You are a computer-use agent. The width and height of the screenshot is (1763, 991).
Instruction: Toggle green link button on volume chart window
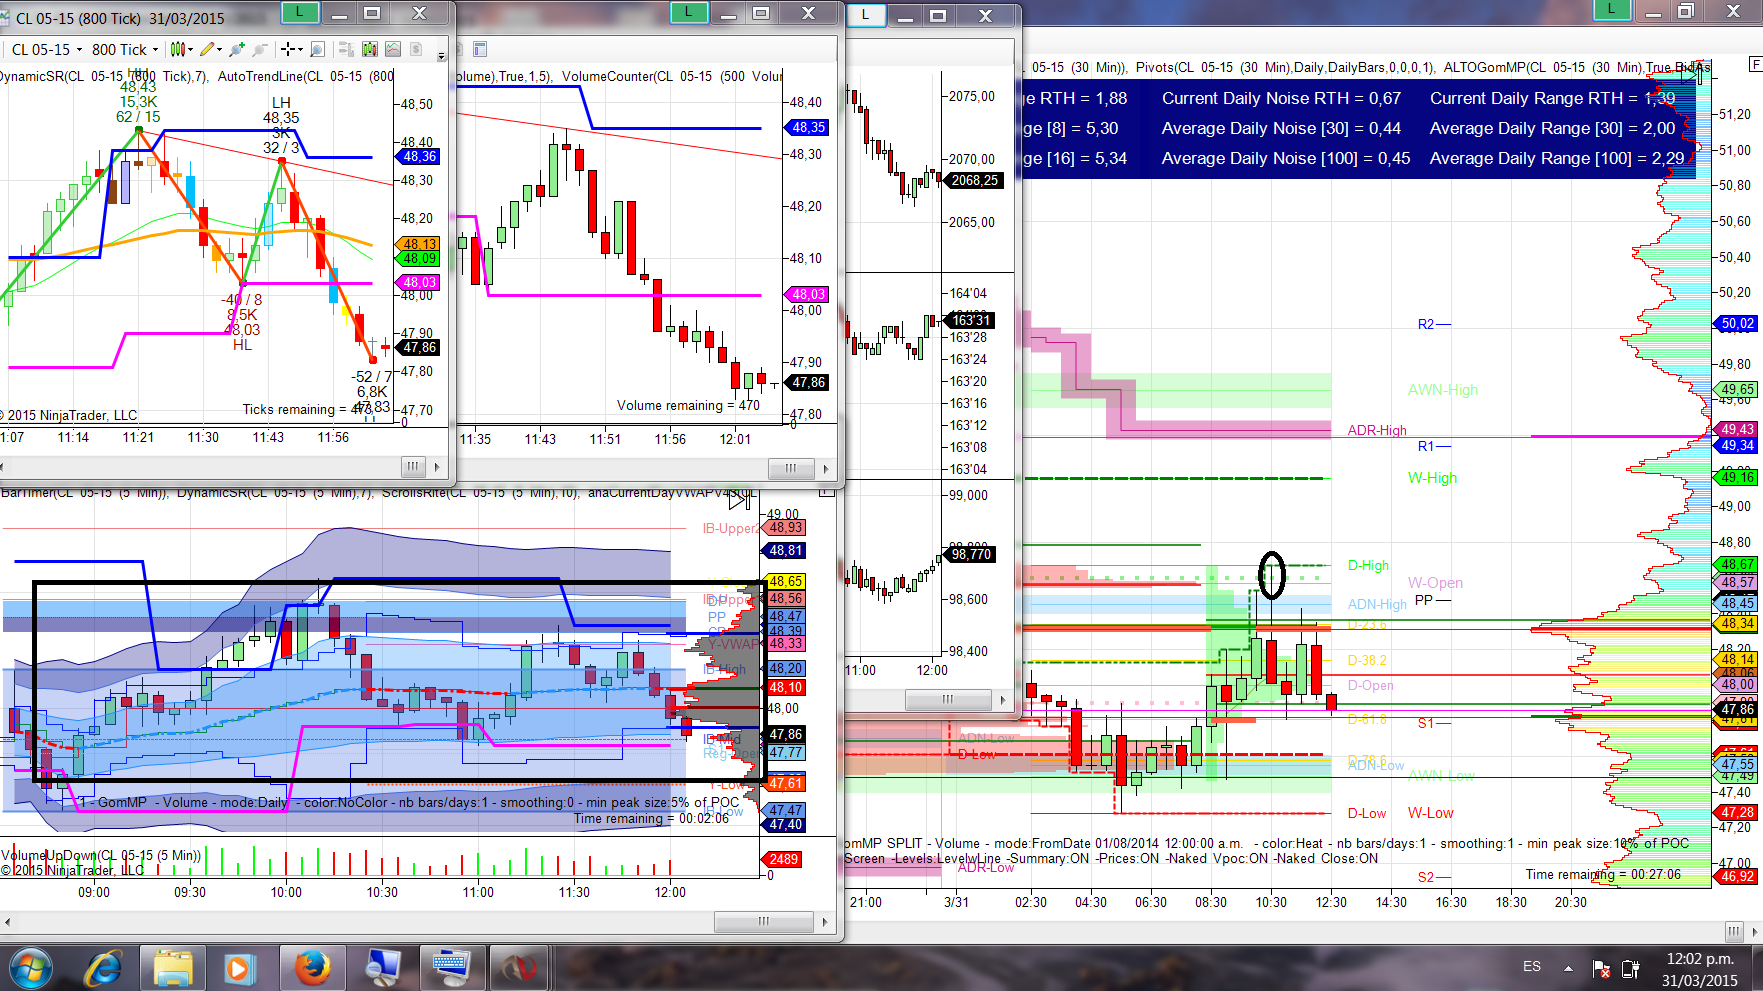(x=688, y=12)
